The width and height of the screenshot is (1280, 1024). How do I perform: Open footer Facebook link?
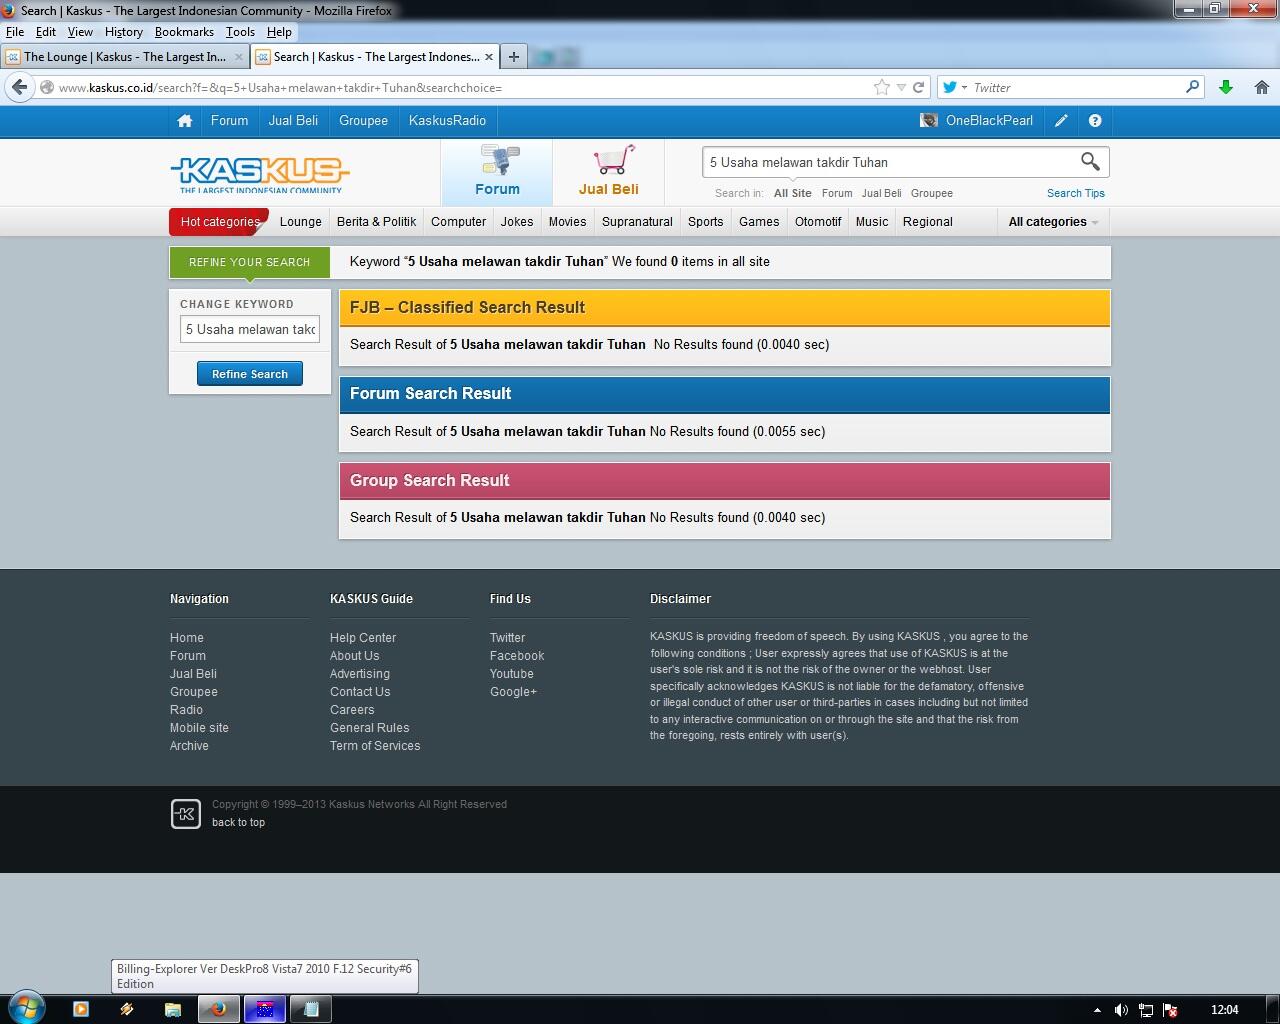click(x=517, y=656)
